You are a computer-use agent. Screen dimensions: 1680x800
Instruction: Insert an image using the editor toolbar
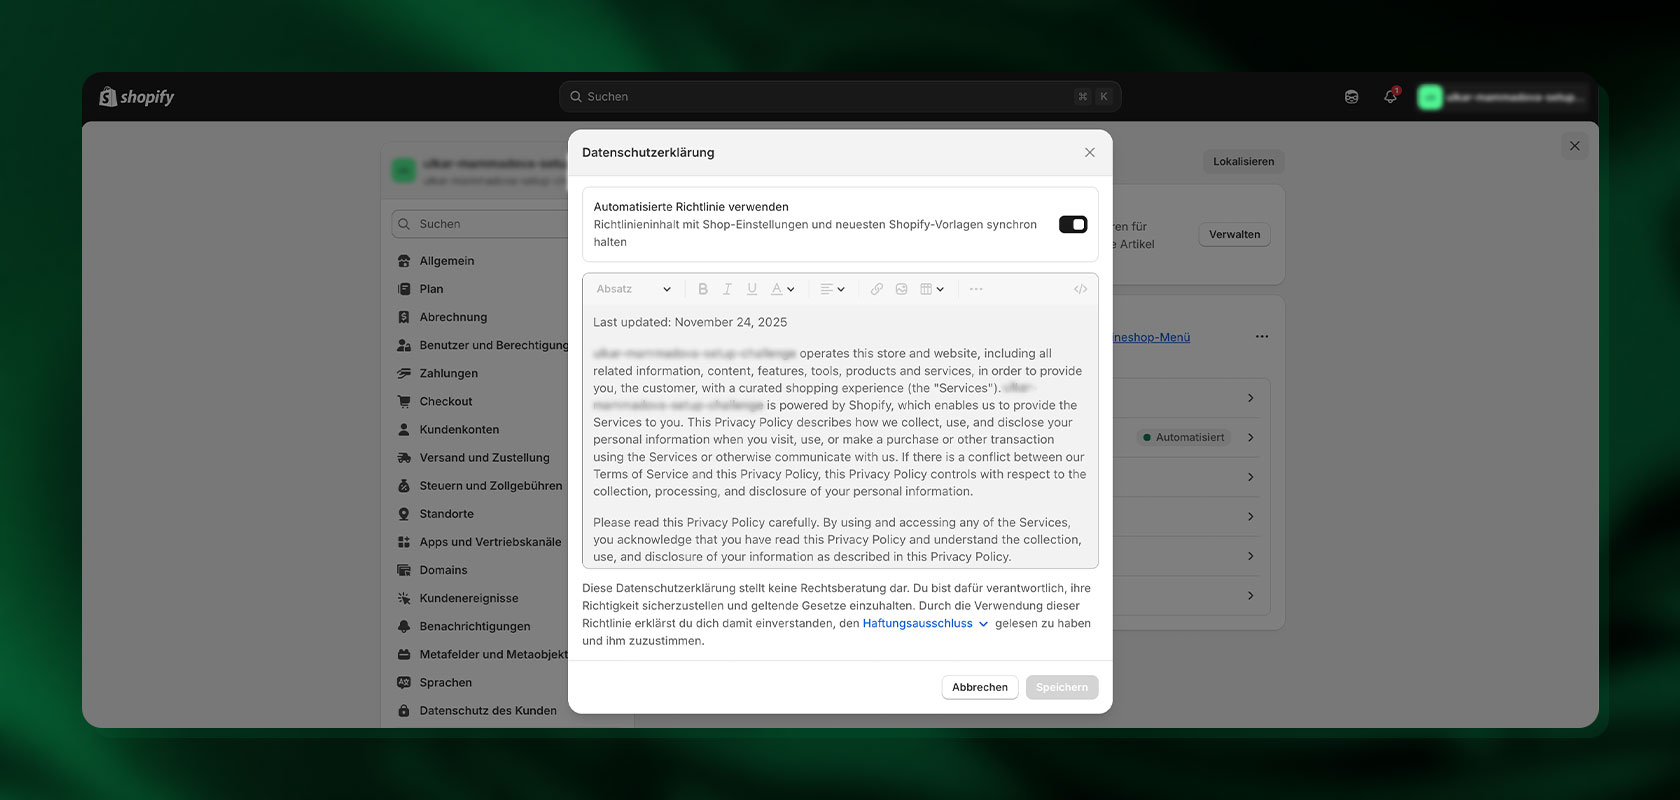[x=901, y=289]
